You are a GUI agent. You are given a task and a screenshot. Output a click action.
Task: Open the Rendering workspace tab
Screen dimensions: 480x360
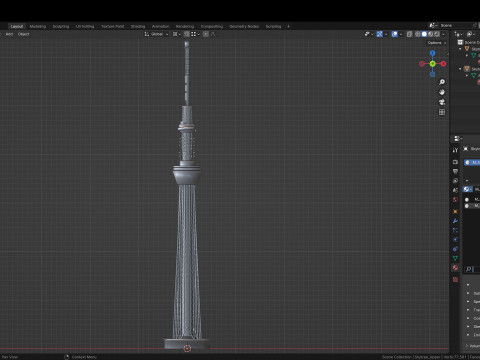(x=185, y=26)
